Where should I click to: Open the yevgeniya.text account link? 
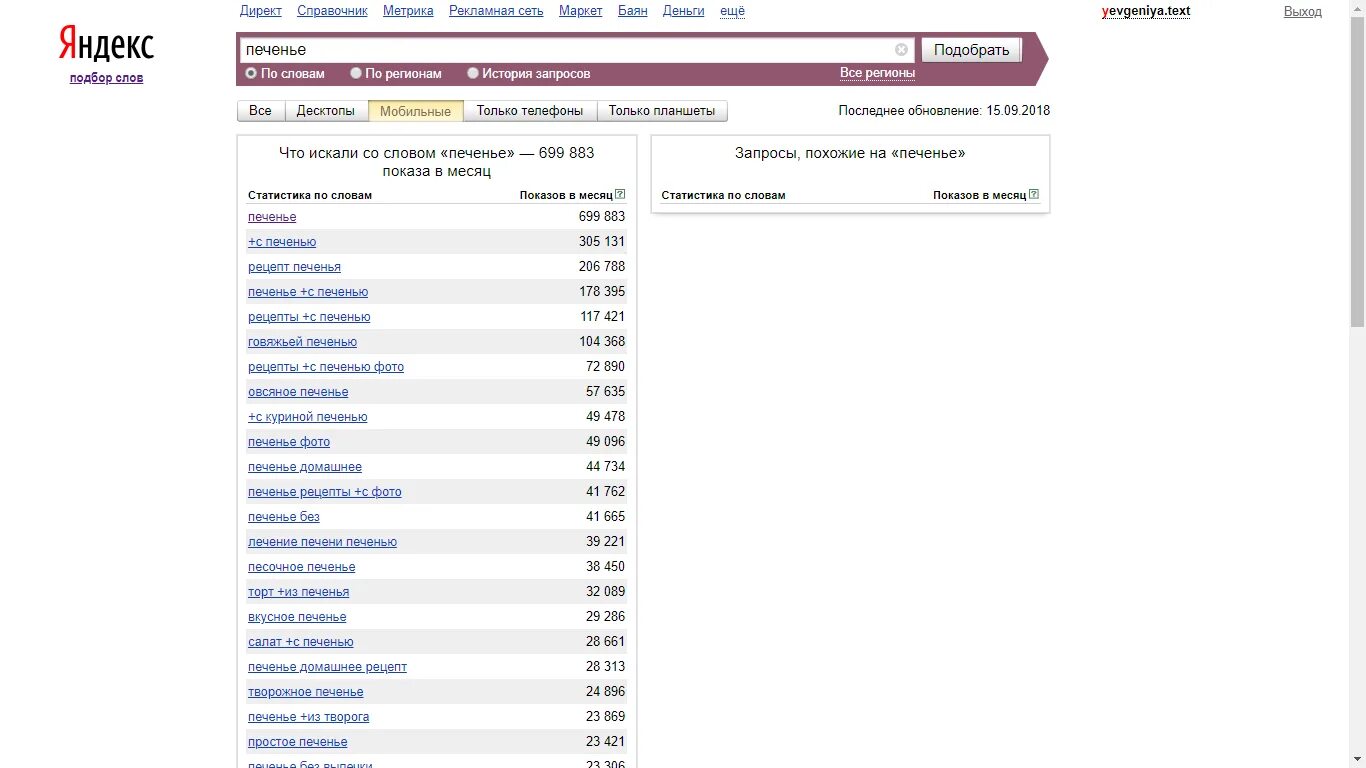pyautogui.click(x=1146, y=11)
